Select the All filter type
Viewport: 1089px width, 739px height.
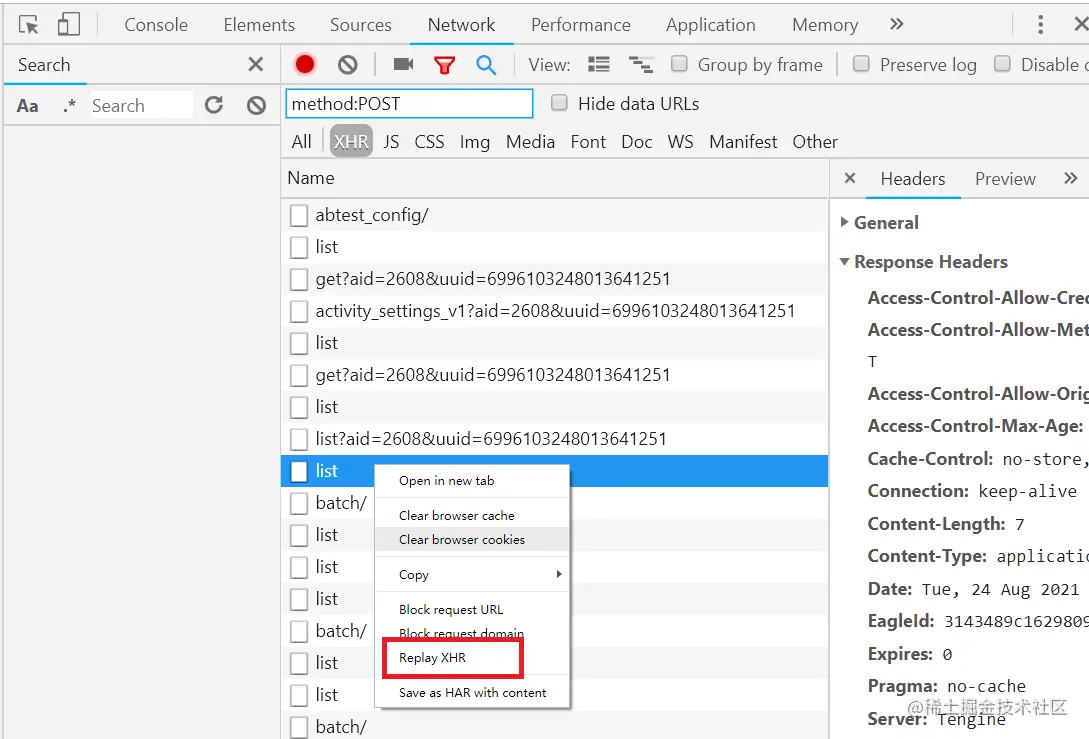point(301,142)
